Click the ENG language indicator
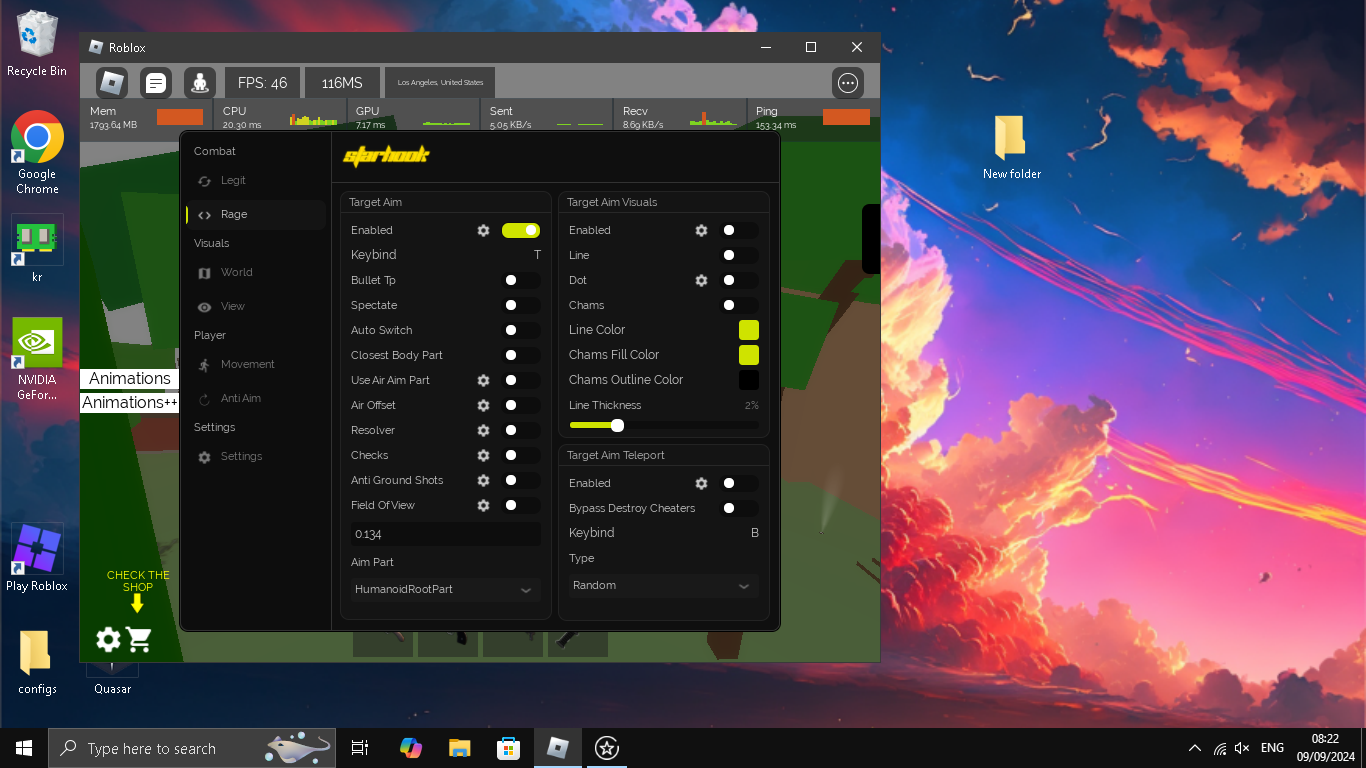 click(1272, 748)
